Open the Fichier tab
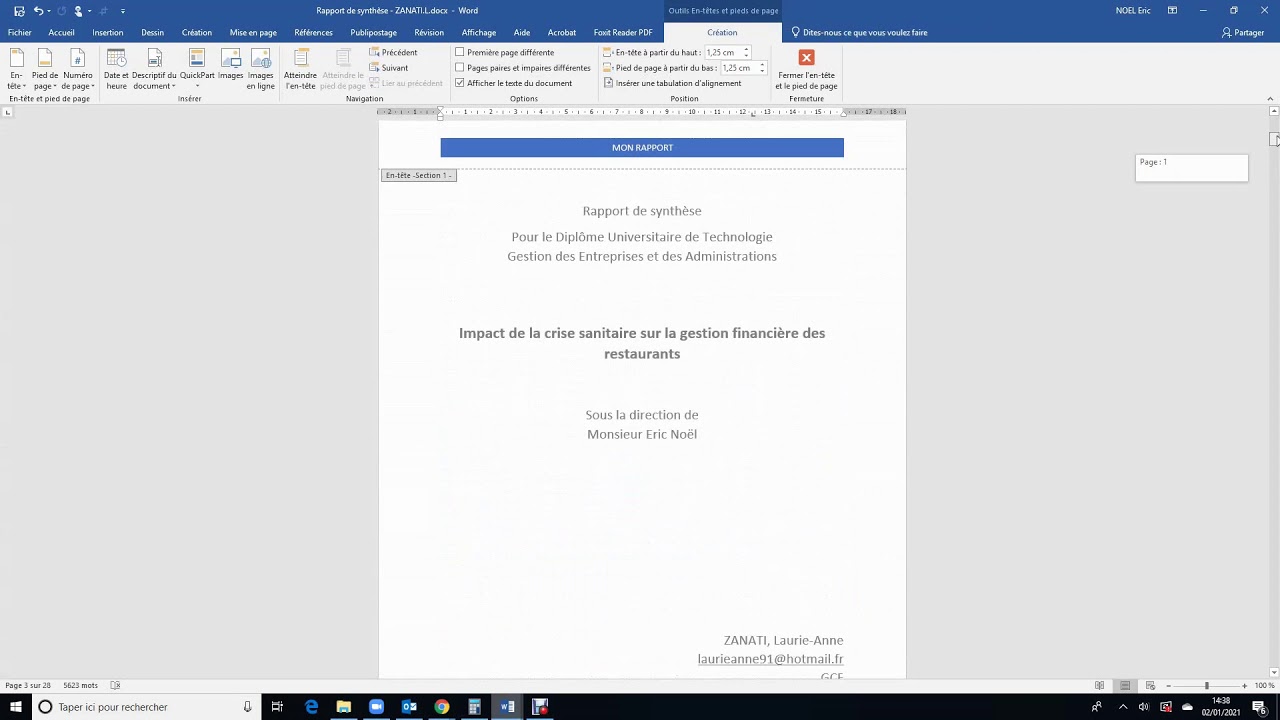The image size is (1280, 720). click(19, 32)
